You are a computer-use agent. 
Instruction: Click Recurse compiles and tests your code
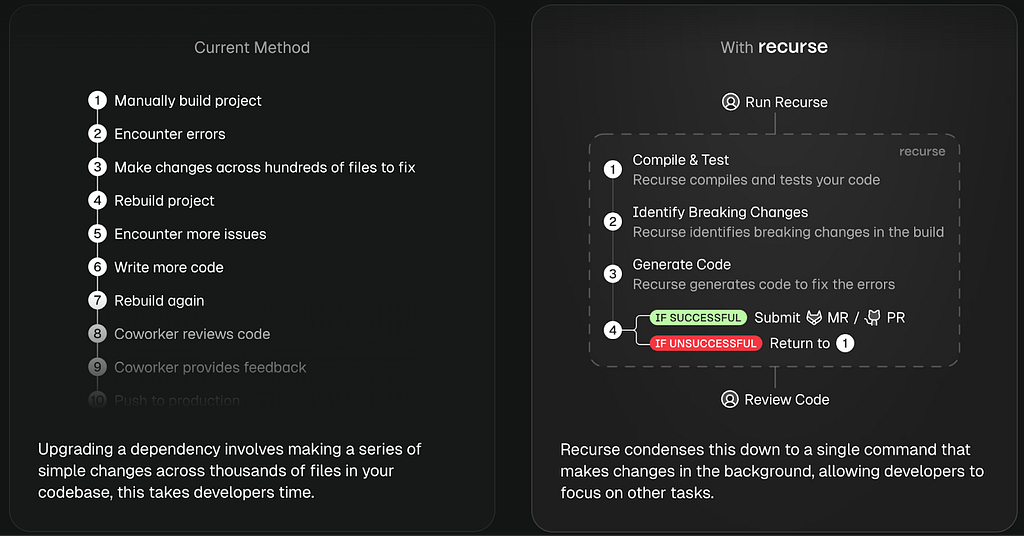756,180
